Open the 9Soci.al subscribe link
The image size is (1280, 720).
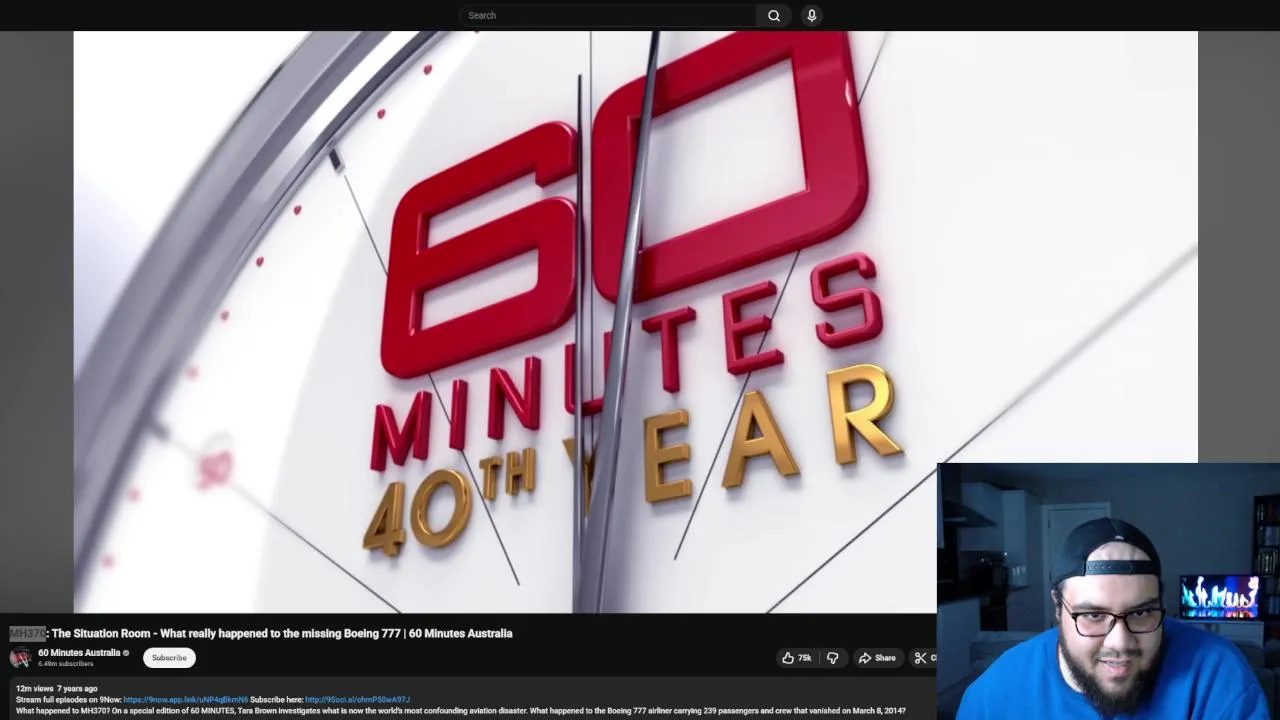click(357, 700)
